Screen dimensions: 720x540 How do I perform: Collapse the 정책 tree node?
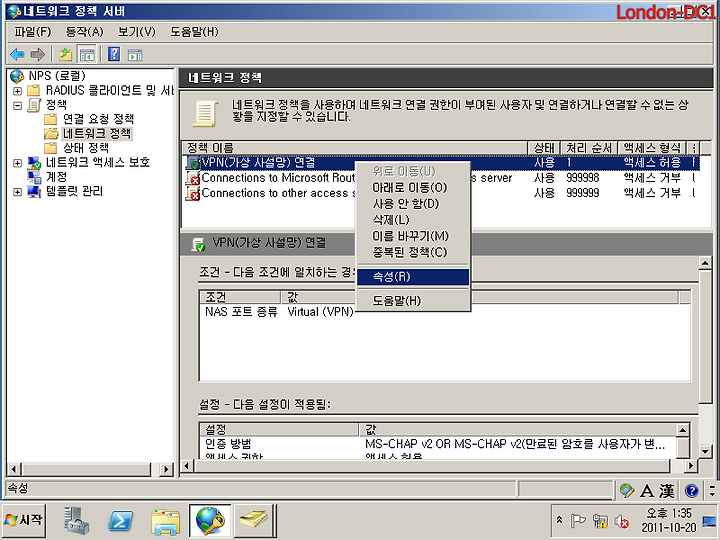[x=17, y=106]
